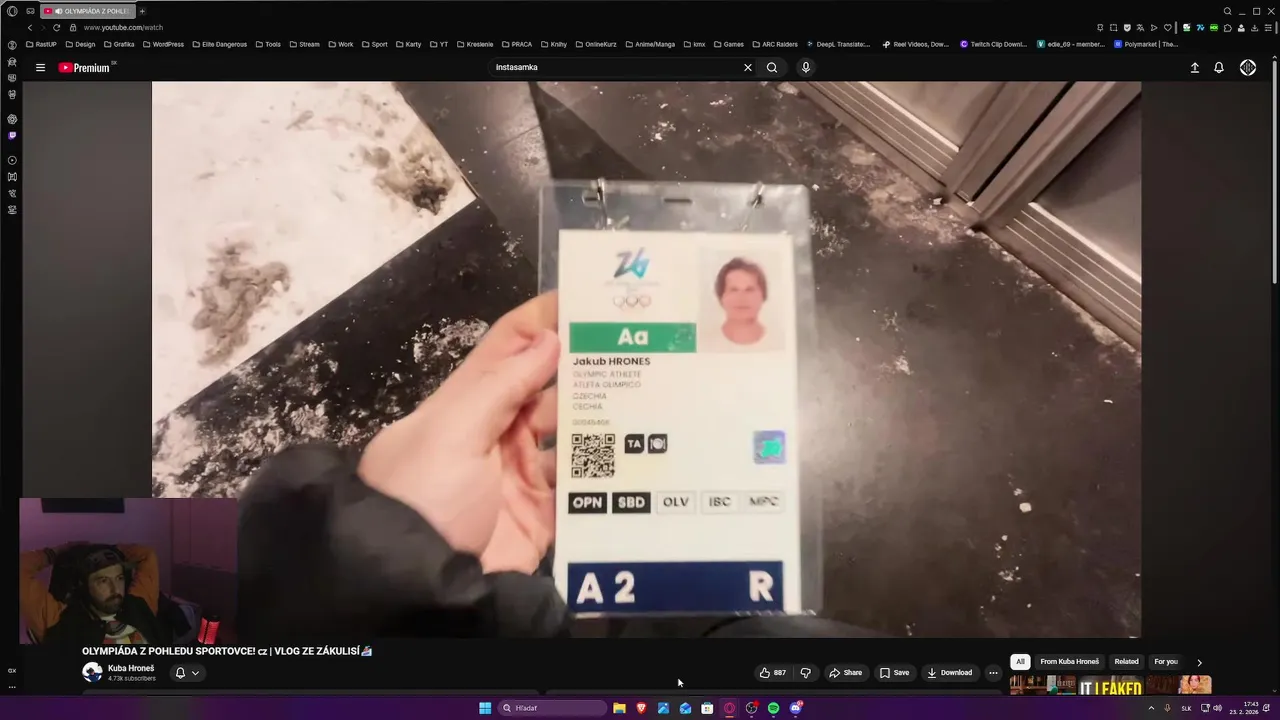Viewport: 1280px width, 720px height.
Task: Open the YouTube account avatar menu
Action: tap(1248, 68)
